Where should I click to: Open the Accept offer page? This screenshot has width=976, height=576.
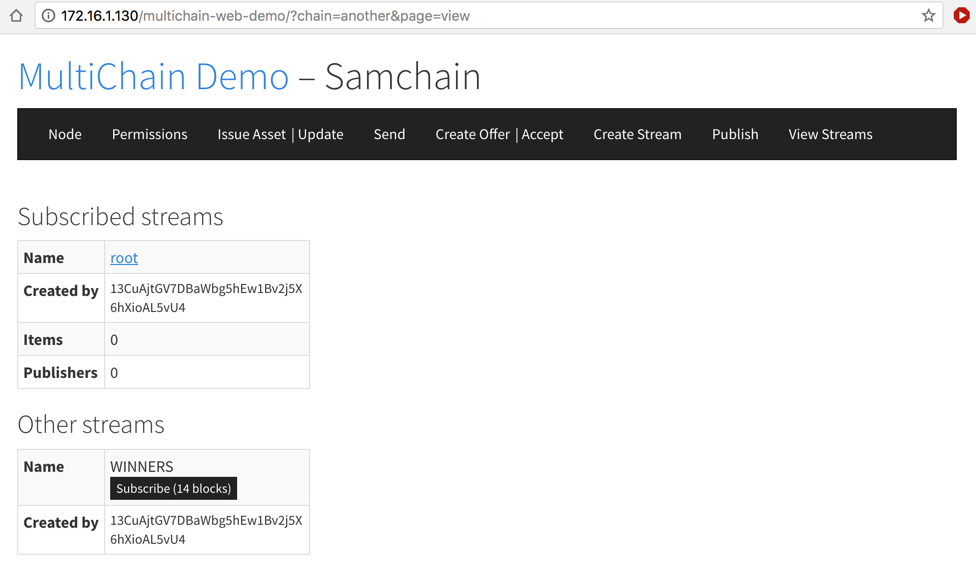(542, 135)
